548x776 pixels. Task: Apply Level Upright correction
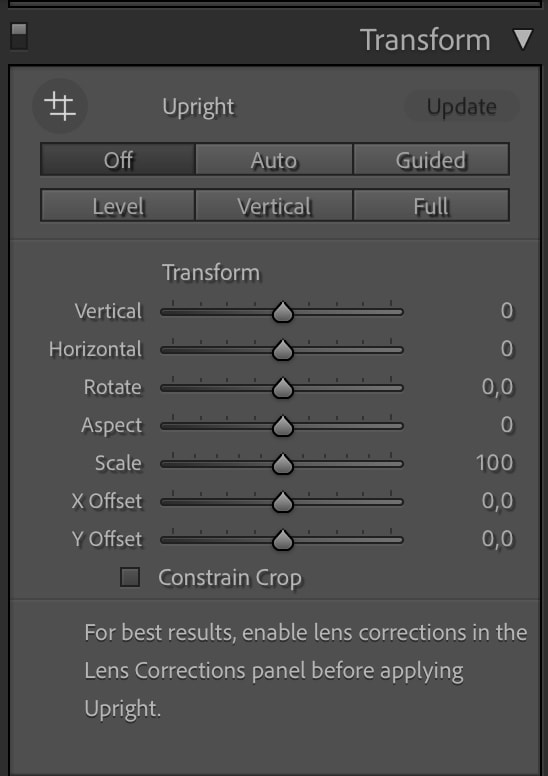click(118, 205)
